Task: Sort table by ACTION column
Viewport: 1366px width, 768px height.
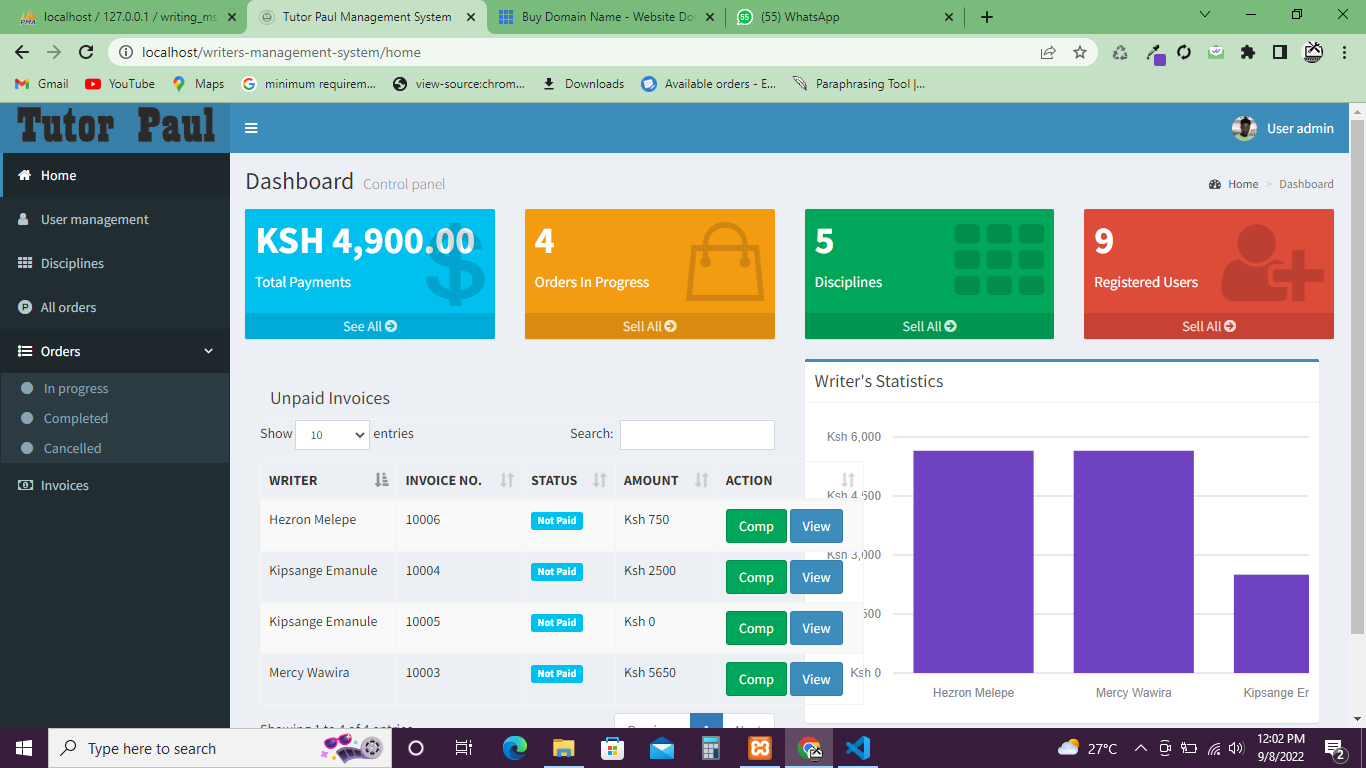Action: (x=790, y=480)
